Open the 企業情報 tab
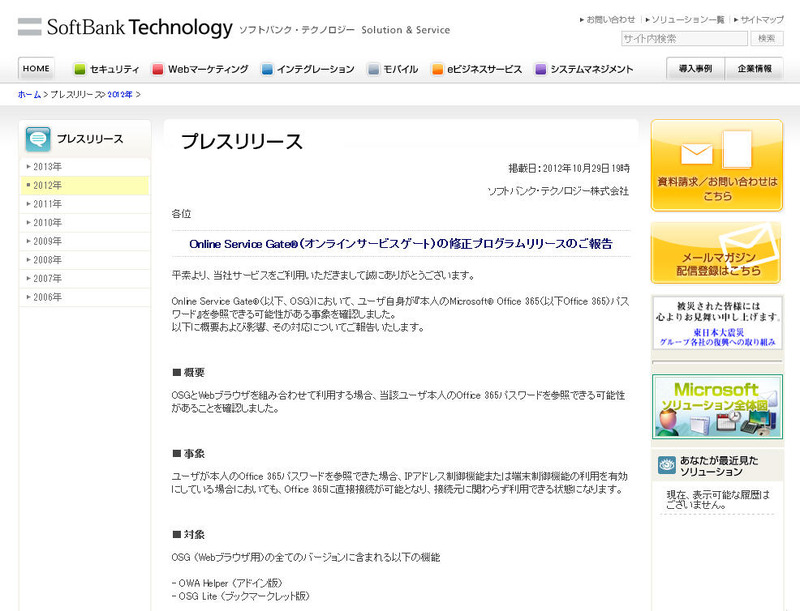Screen dimensions: 800x611 tap(754, 69)
